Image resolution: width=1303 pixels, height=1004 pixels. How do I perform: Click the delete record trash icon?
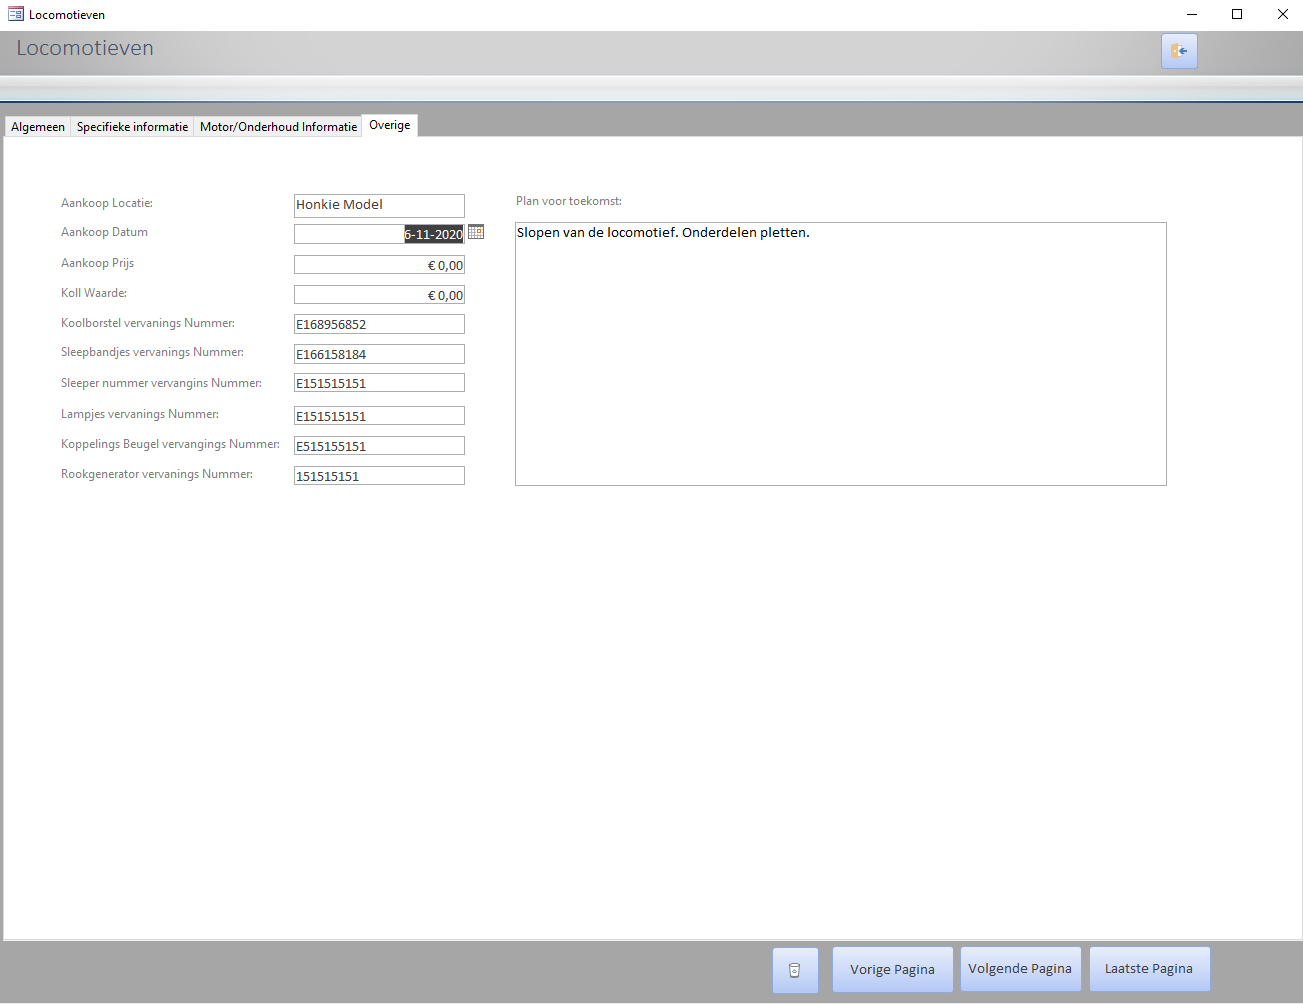click(x=795, y=970)
